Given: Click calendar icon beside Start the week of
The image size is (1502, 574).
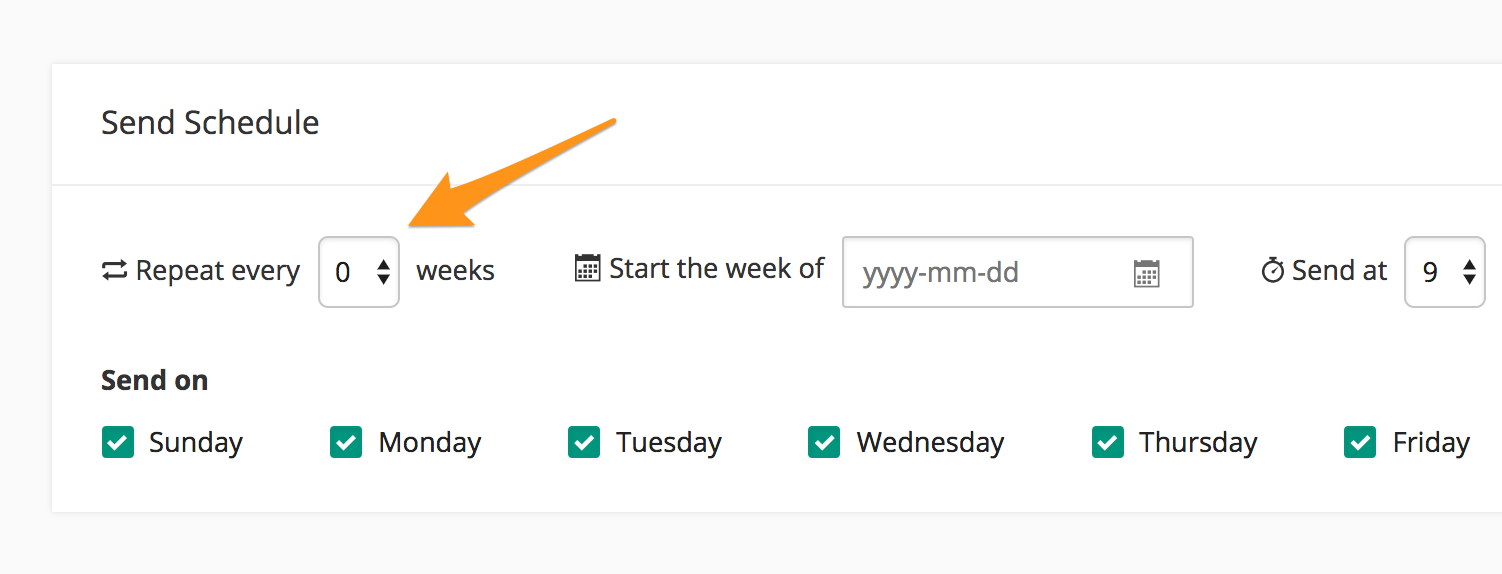Looking at the screenshot, I should [587, 268].
